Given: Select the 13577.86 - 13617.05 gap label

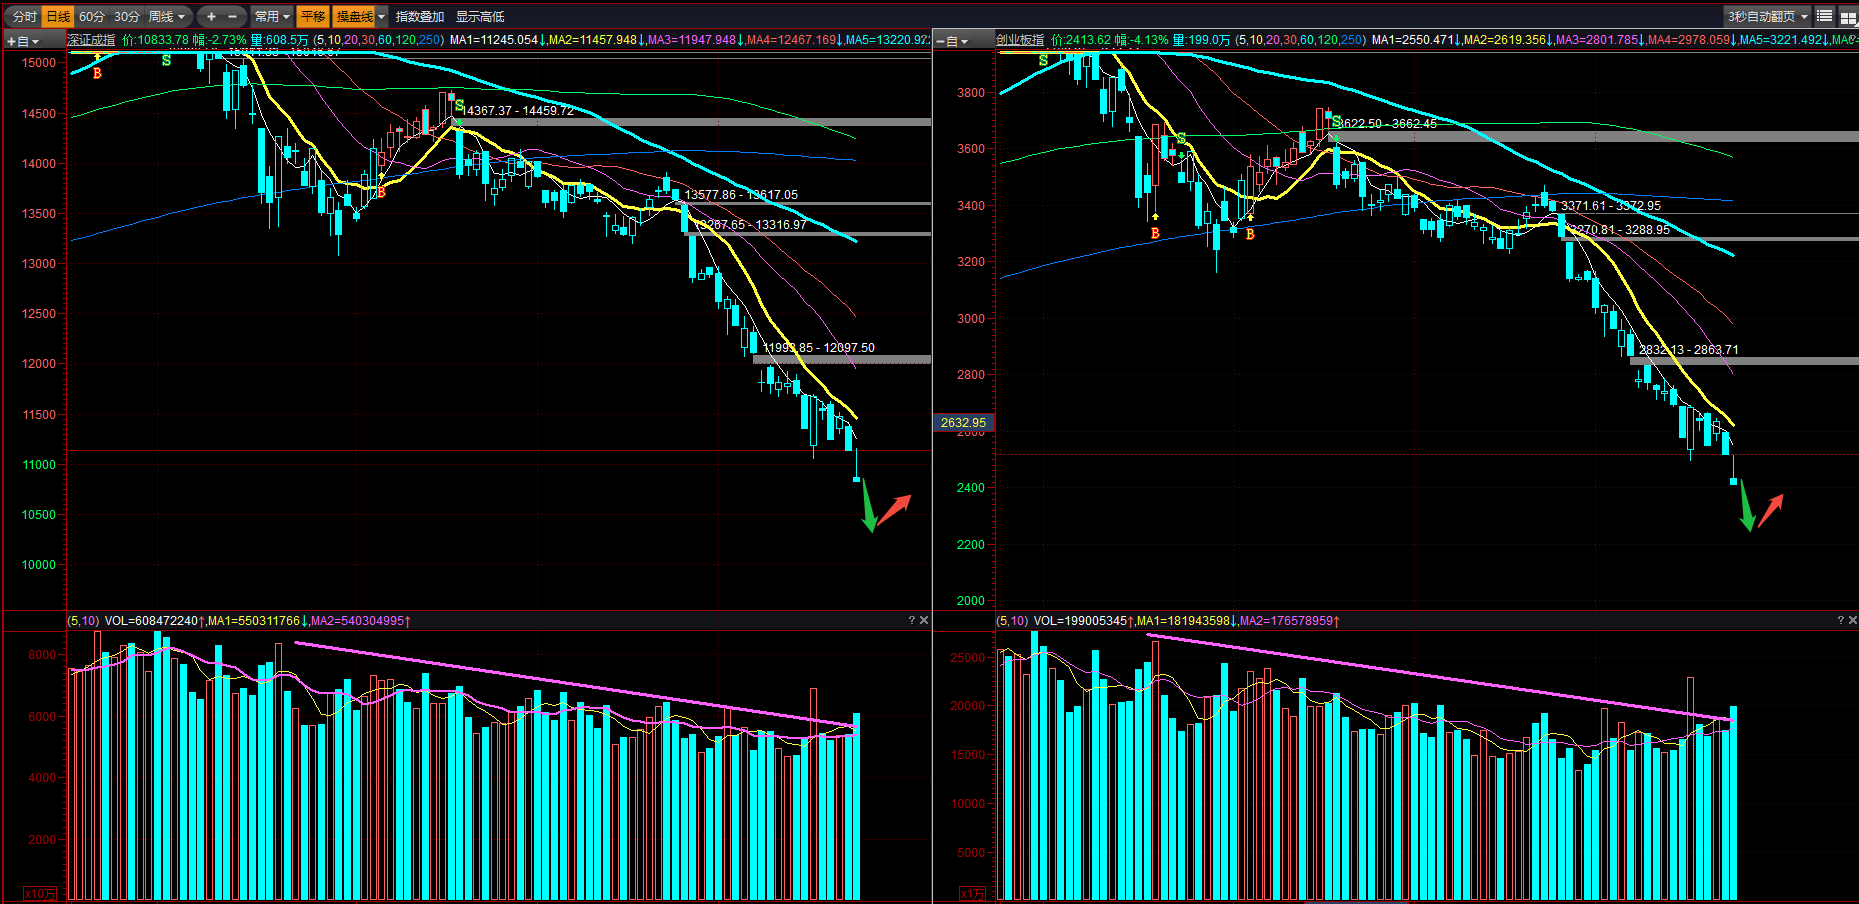Looking at the screenshot, I should [x=741, y=195].
